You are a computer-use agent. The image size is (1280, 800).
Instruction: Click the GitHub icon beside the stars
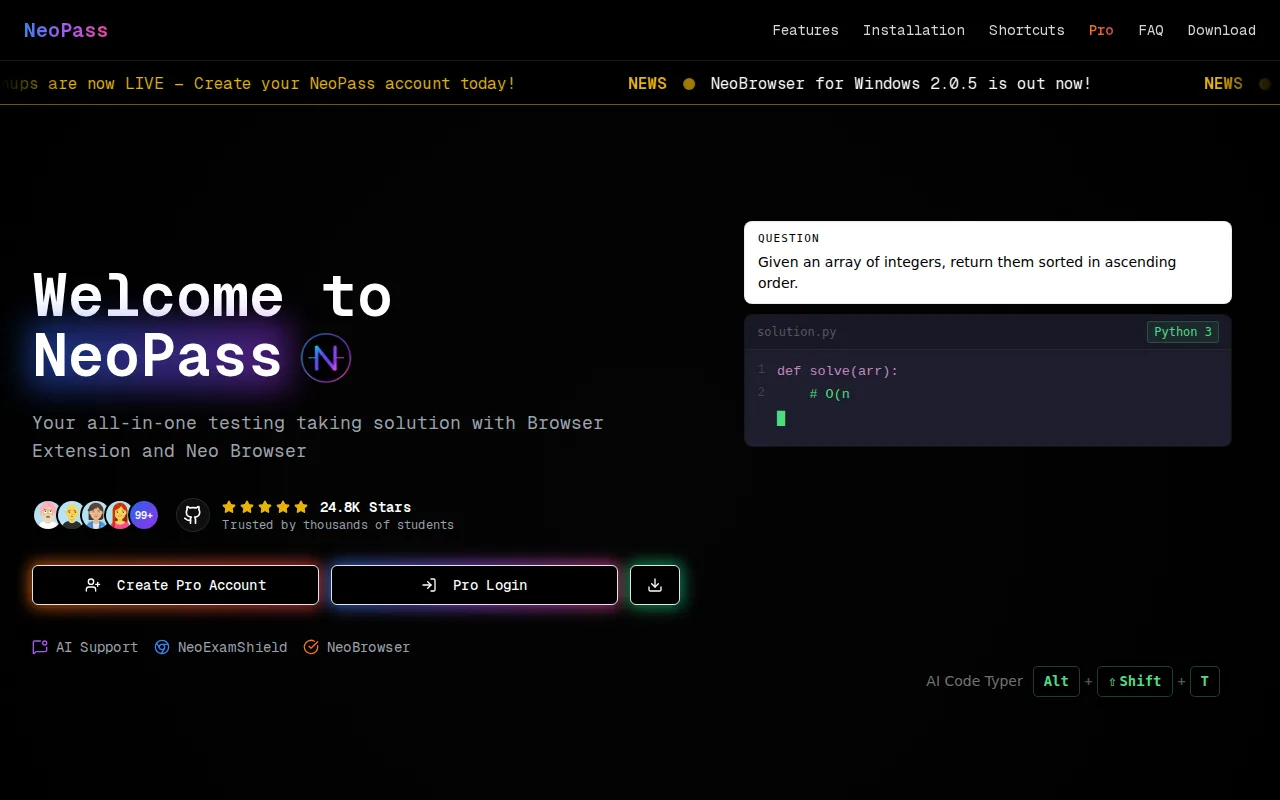[193, 515]
